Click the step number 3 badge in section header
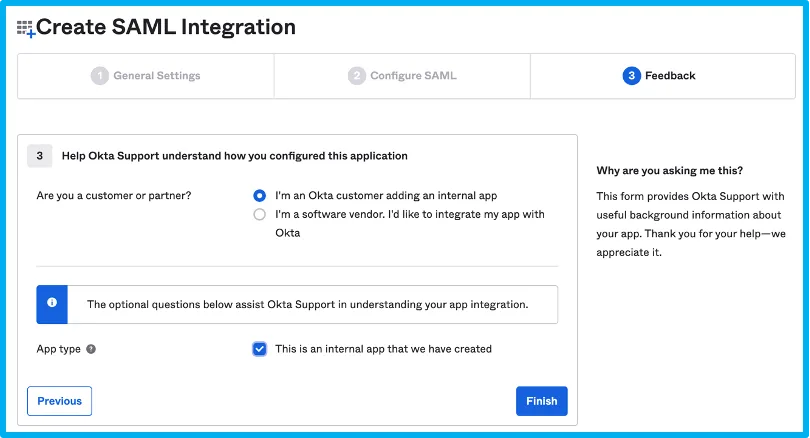 (x=40, y=156)
